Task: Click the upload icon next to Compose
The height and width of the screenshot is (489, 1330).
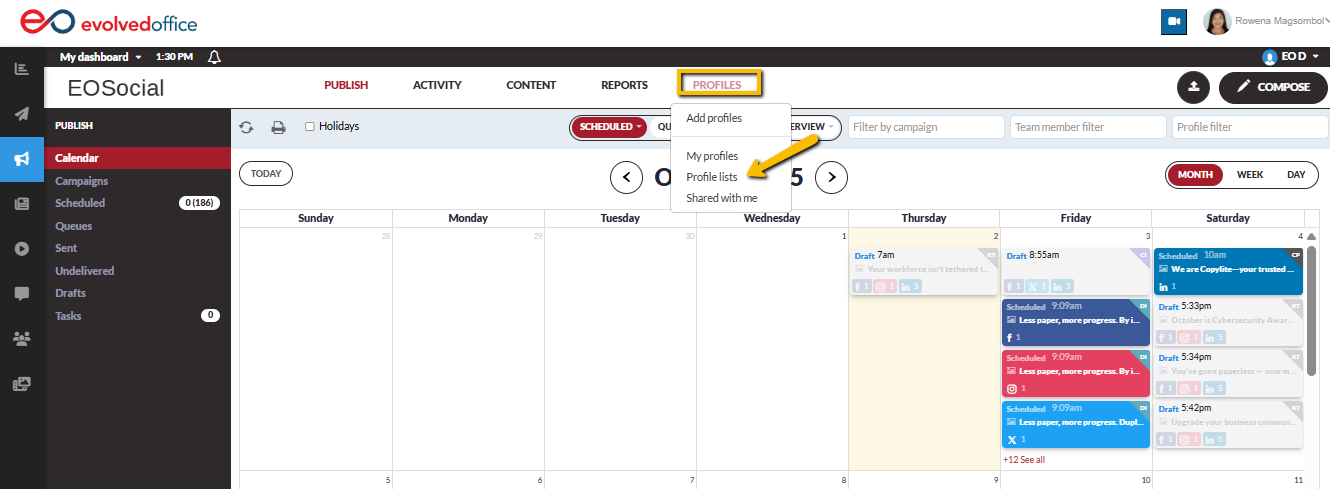Action: (1193, 87)
